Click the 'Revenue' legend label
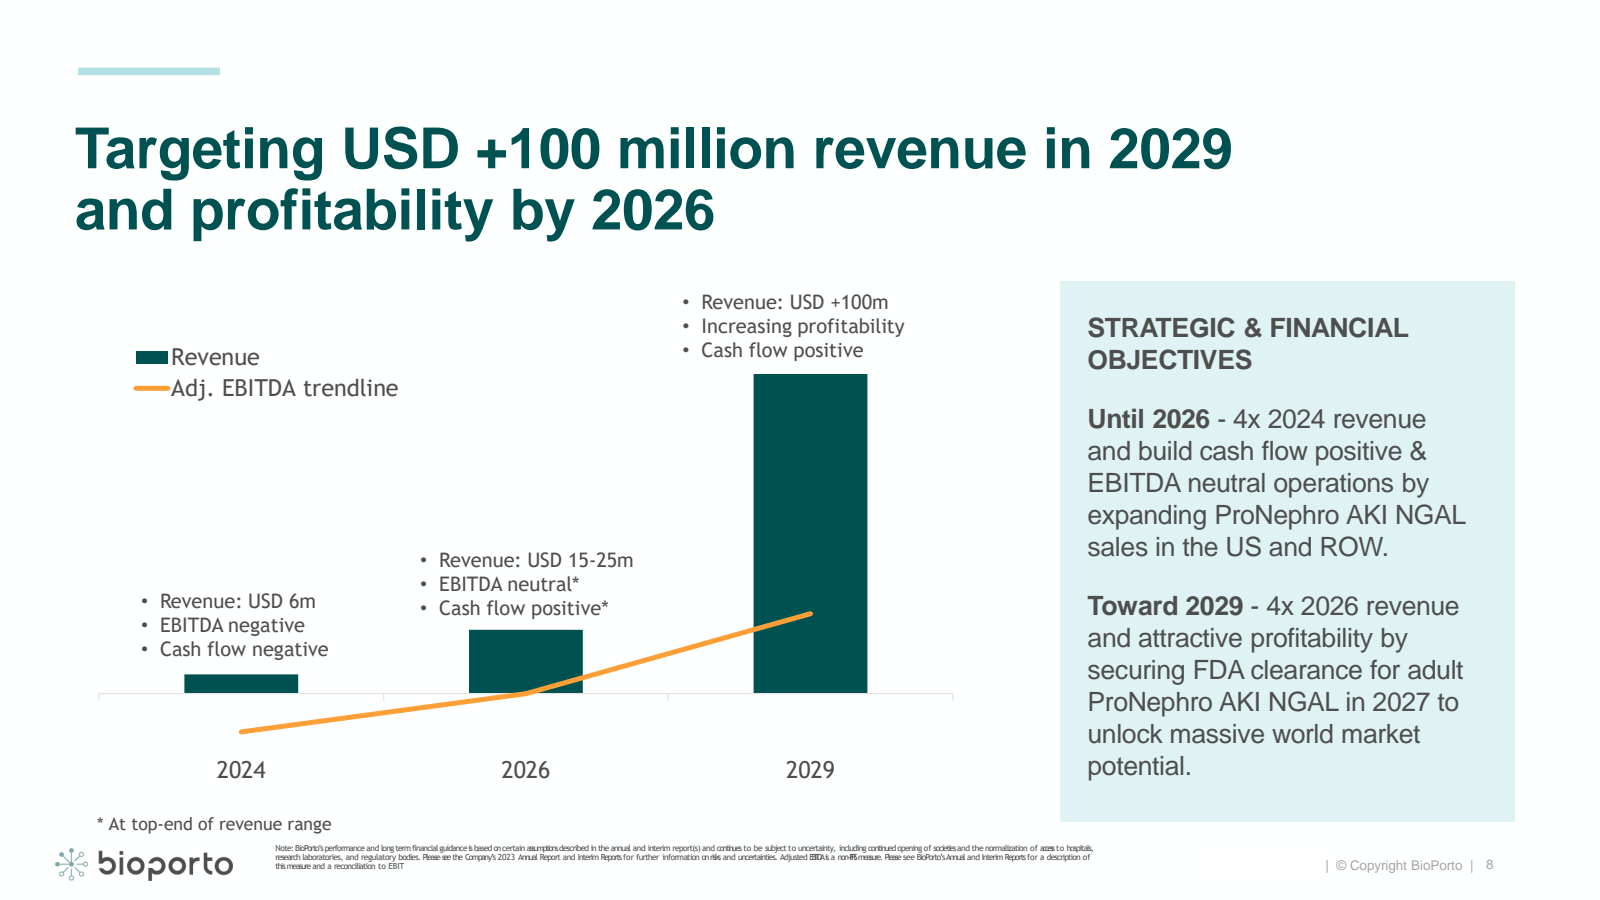Viewport: 1600px width, 900px height. click(215, 357)
